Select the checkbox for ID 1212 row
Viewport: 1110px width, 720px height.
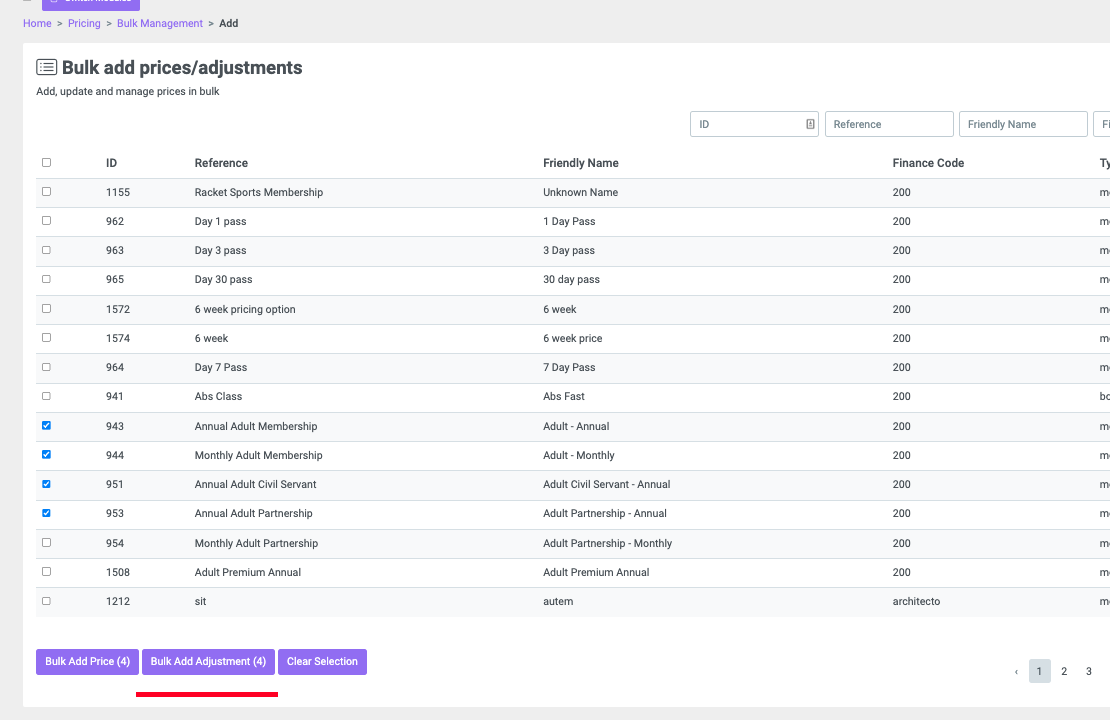tap(47, 601)
